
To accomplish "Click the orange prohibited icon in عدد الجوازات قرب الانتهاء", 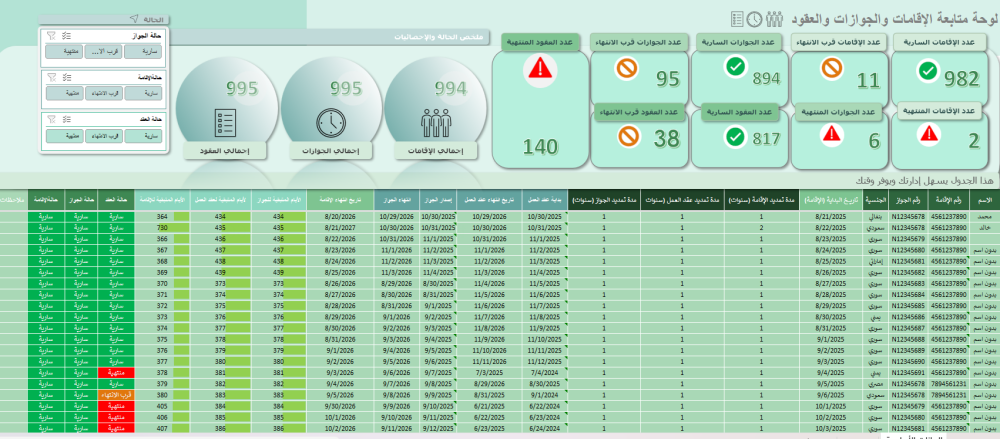I will pyautogui.click(x=628, y=71).
